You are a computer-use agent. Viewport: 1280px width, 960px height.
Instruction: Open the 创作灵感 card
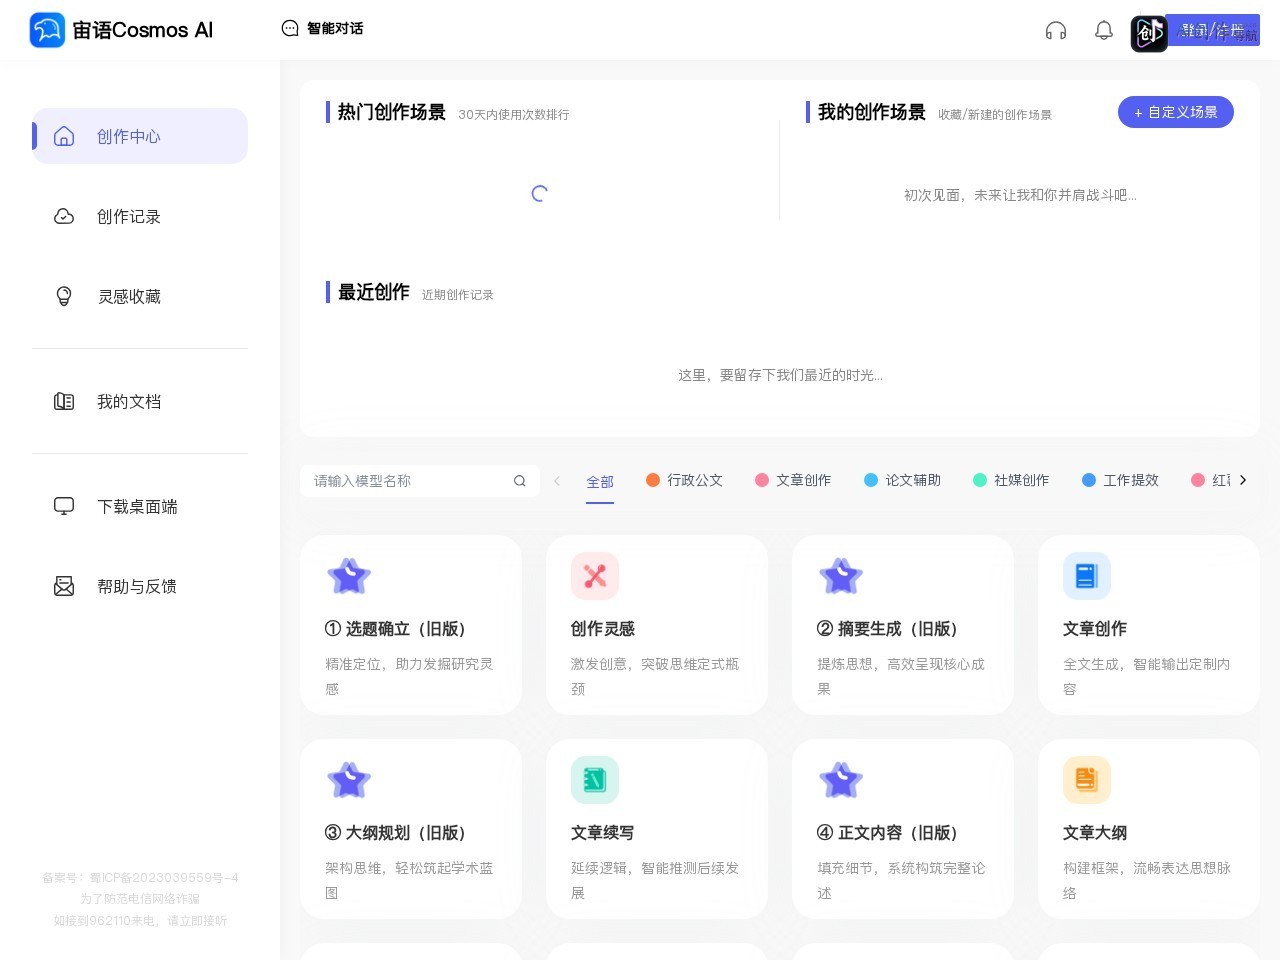(x=657, y=625)
